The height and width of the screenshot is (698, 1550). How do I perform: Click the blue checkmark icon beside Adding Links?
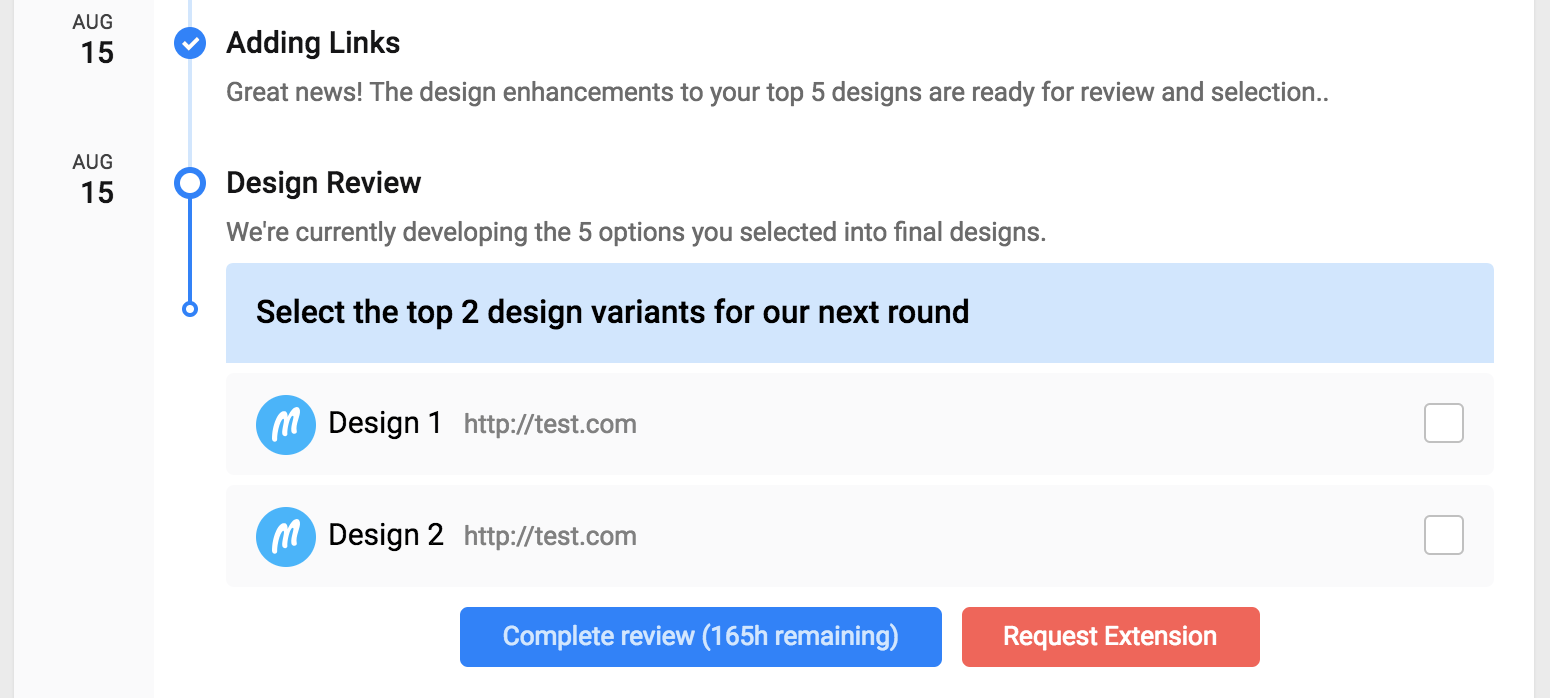pyautogui.click(x=190, y=43)
